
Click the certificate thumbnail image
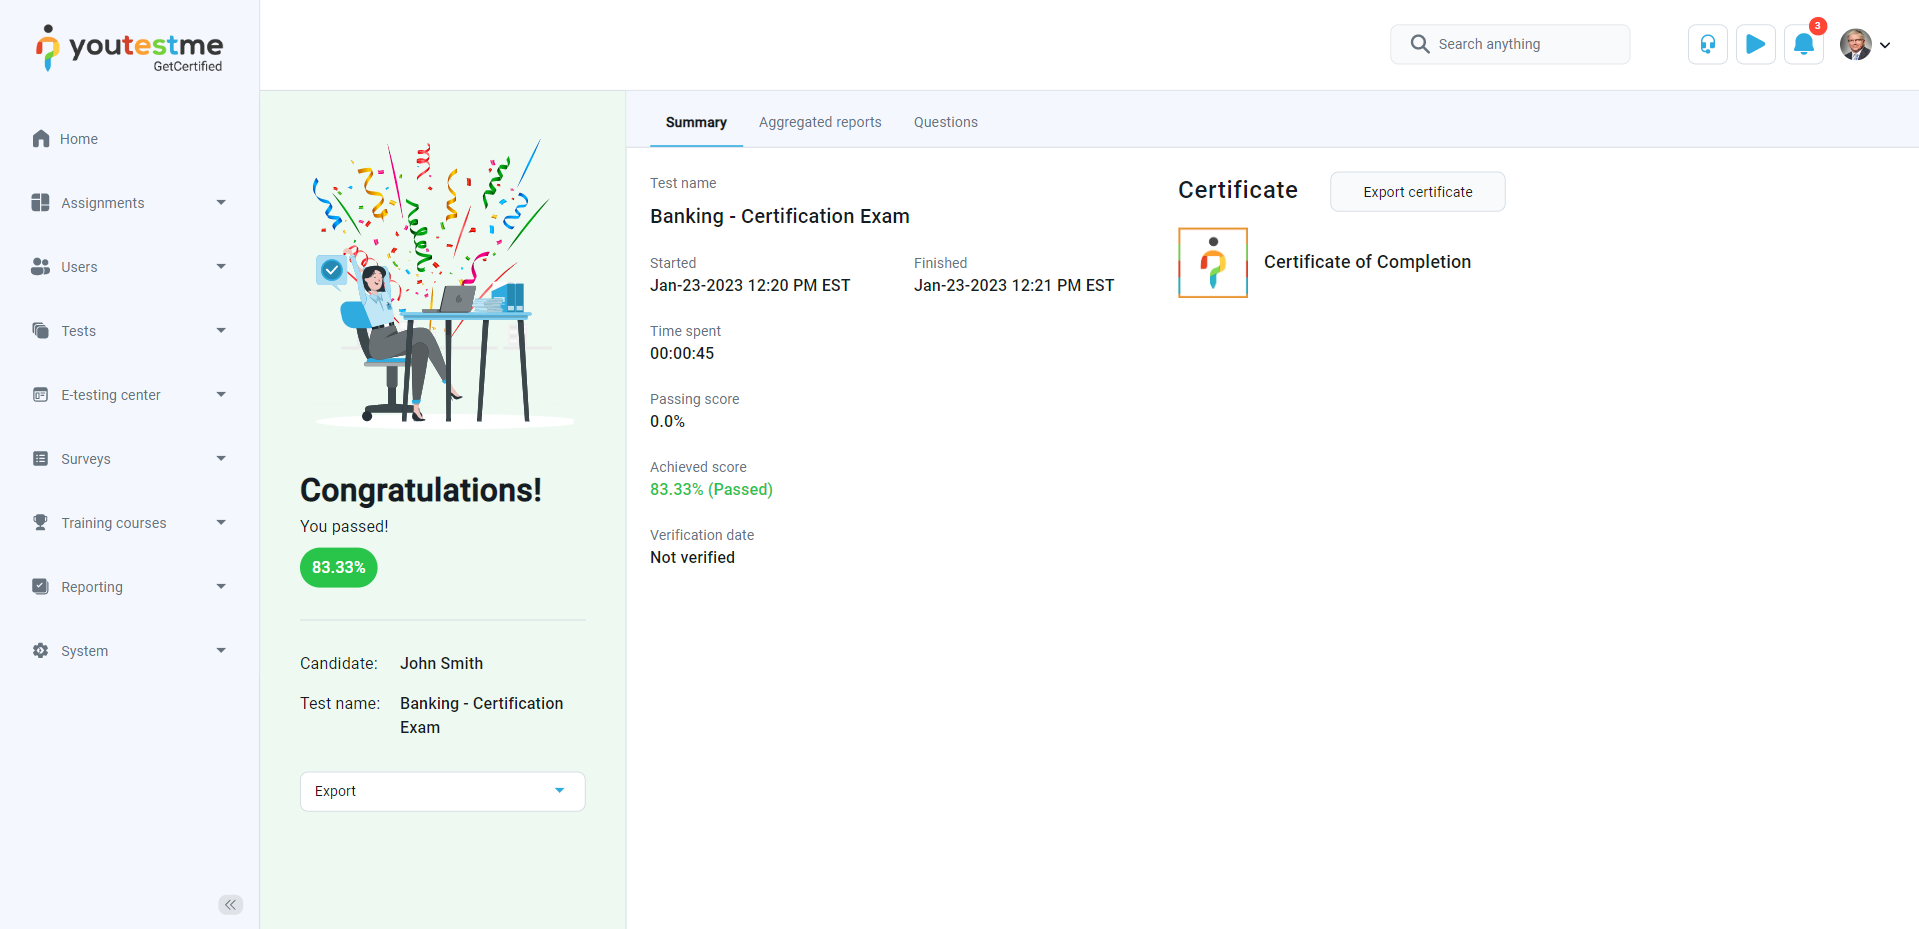point(1213,263)
